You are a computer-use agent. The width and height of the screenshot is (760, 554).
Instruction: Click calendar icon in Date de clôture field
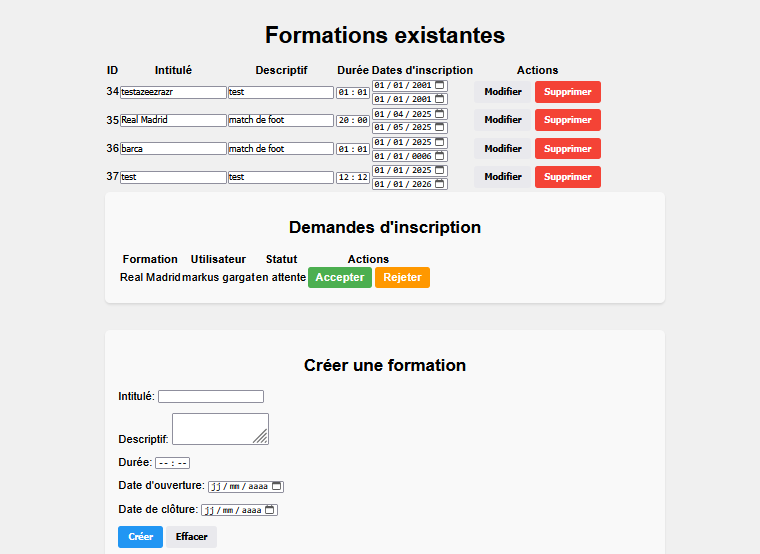pyautogui.click(x=270, y=510)
